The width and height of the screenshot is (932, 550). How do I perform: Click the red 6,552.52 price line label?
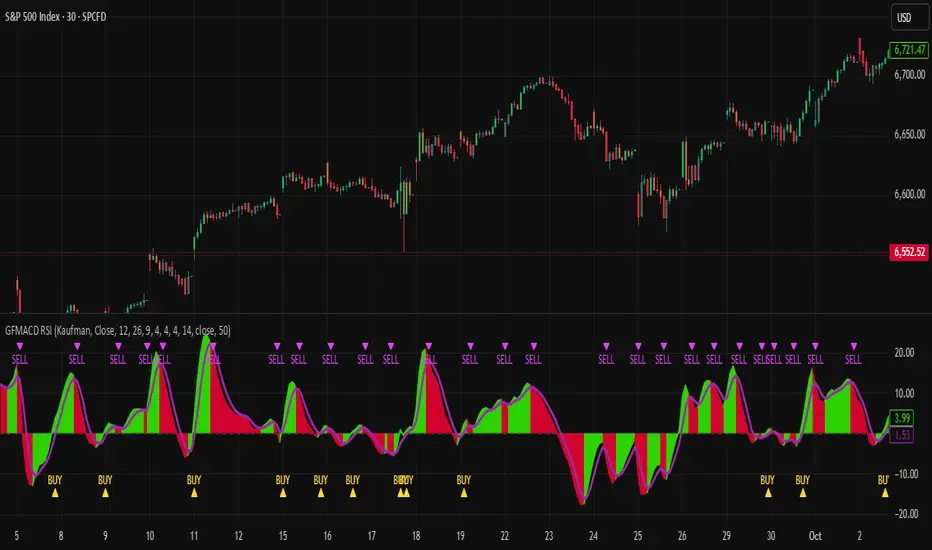(909, 252)
